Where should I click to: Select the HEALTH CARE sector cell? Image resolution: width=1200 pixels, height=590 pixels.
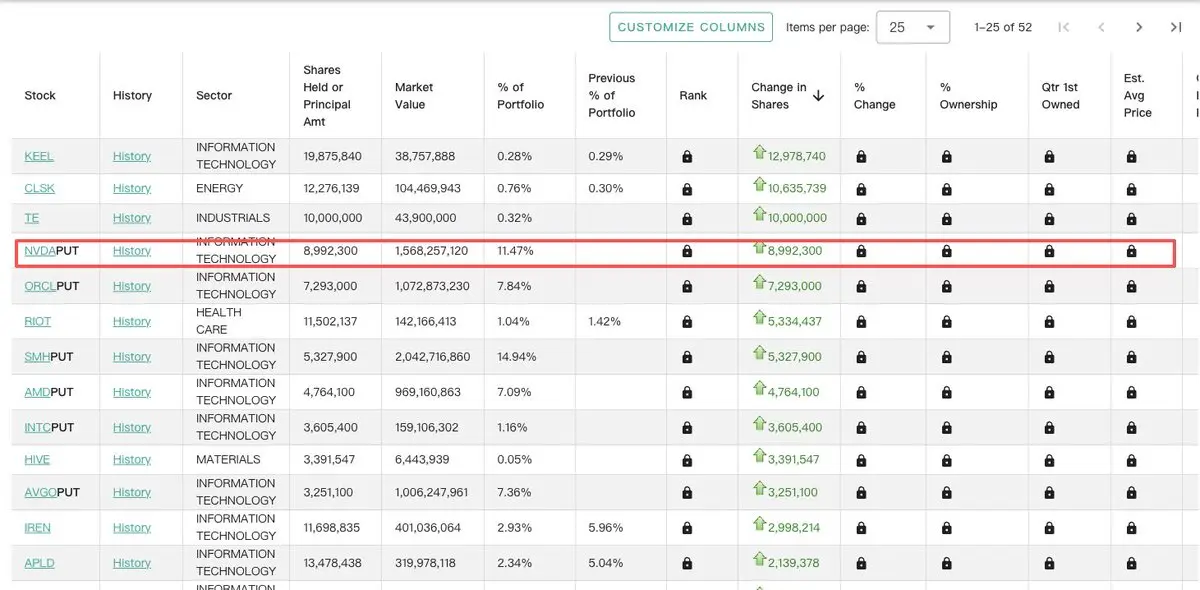219,321
